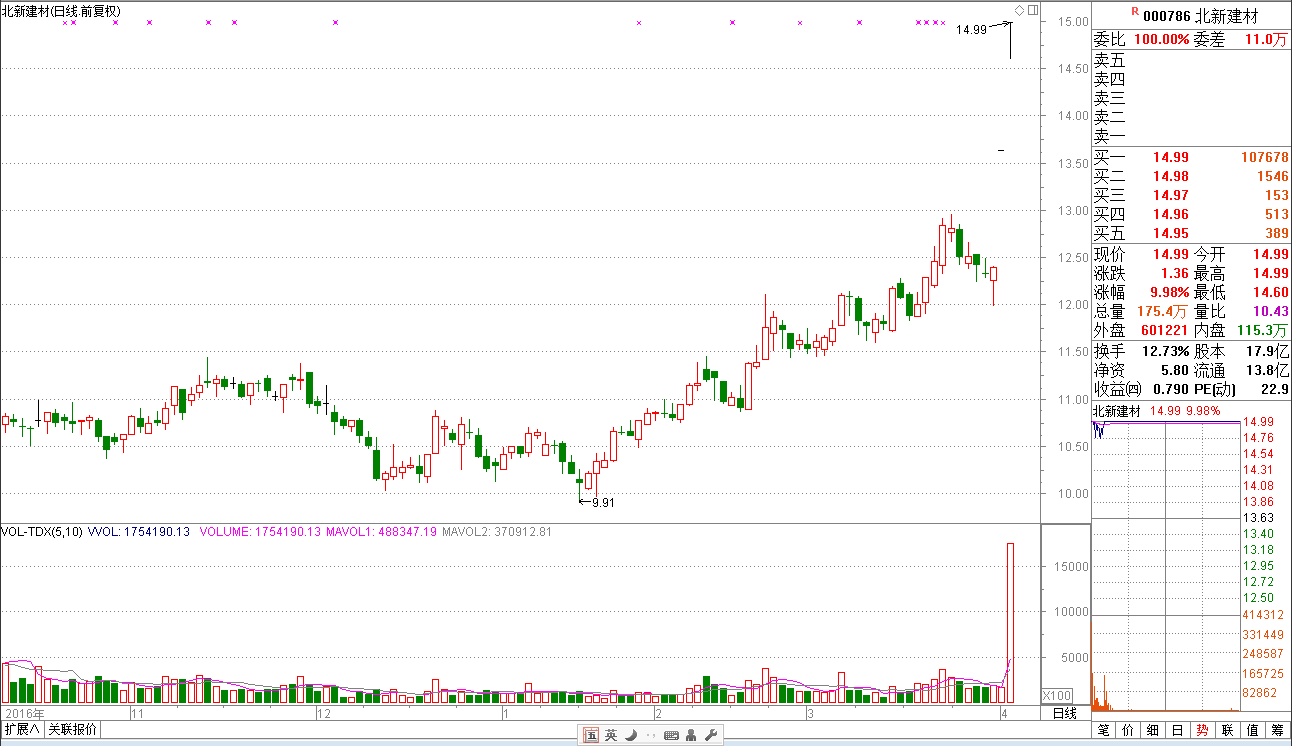Click the 卖一 ask row label
This screenshot has width=1292, height=746.
(1109, 136)
